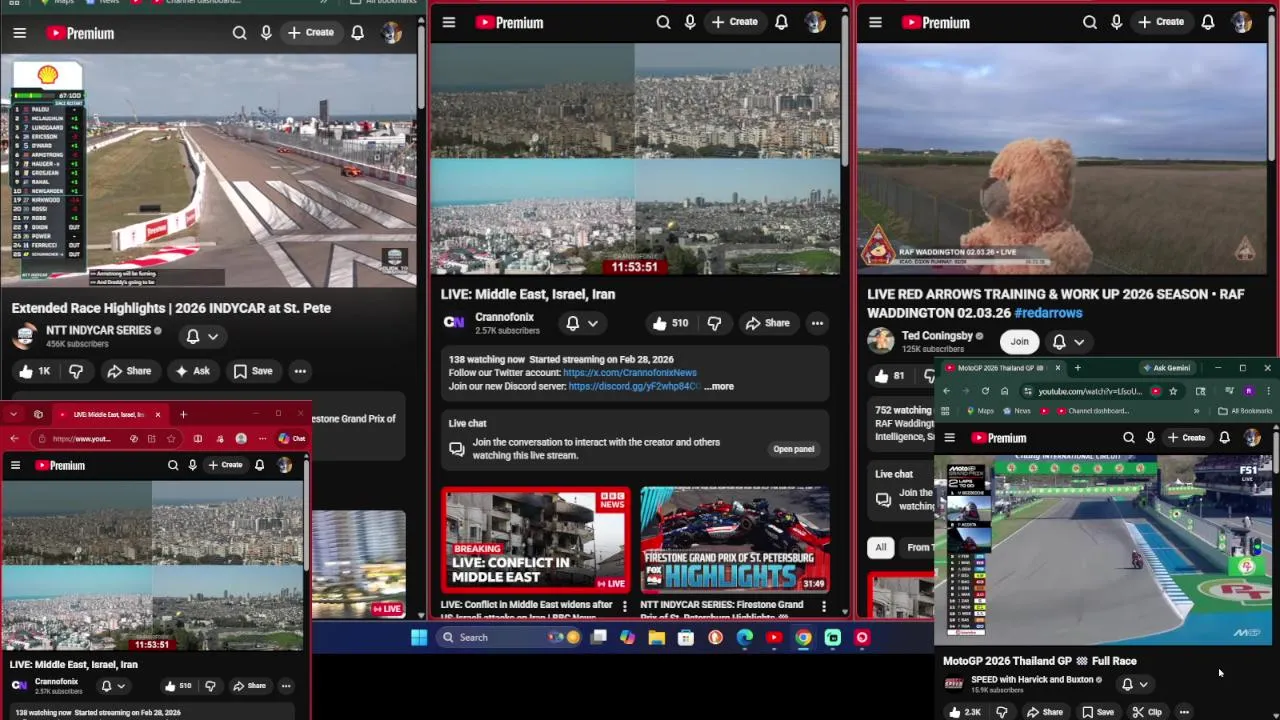Click microphone icon in large Crannofonix window header

690,22
